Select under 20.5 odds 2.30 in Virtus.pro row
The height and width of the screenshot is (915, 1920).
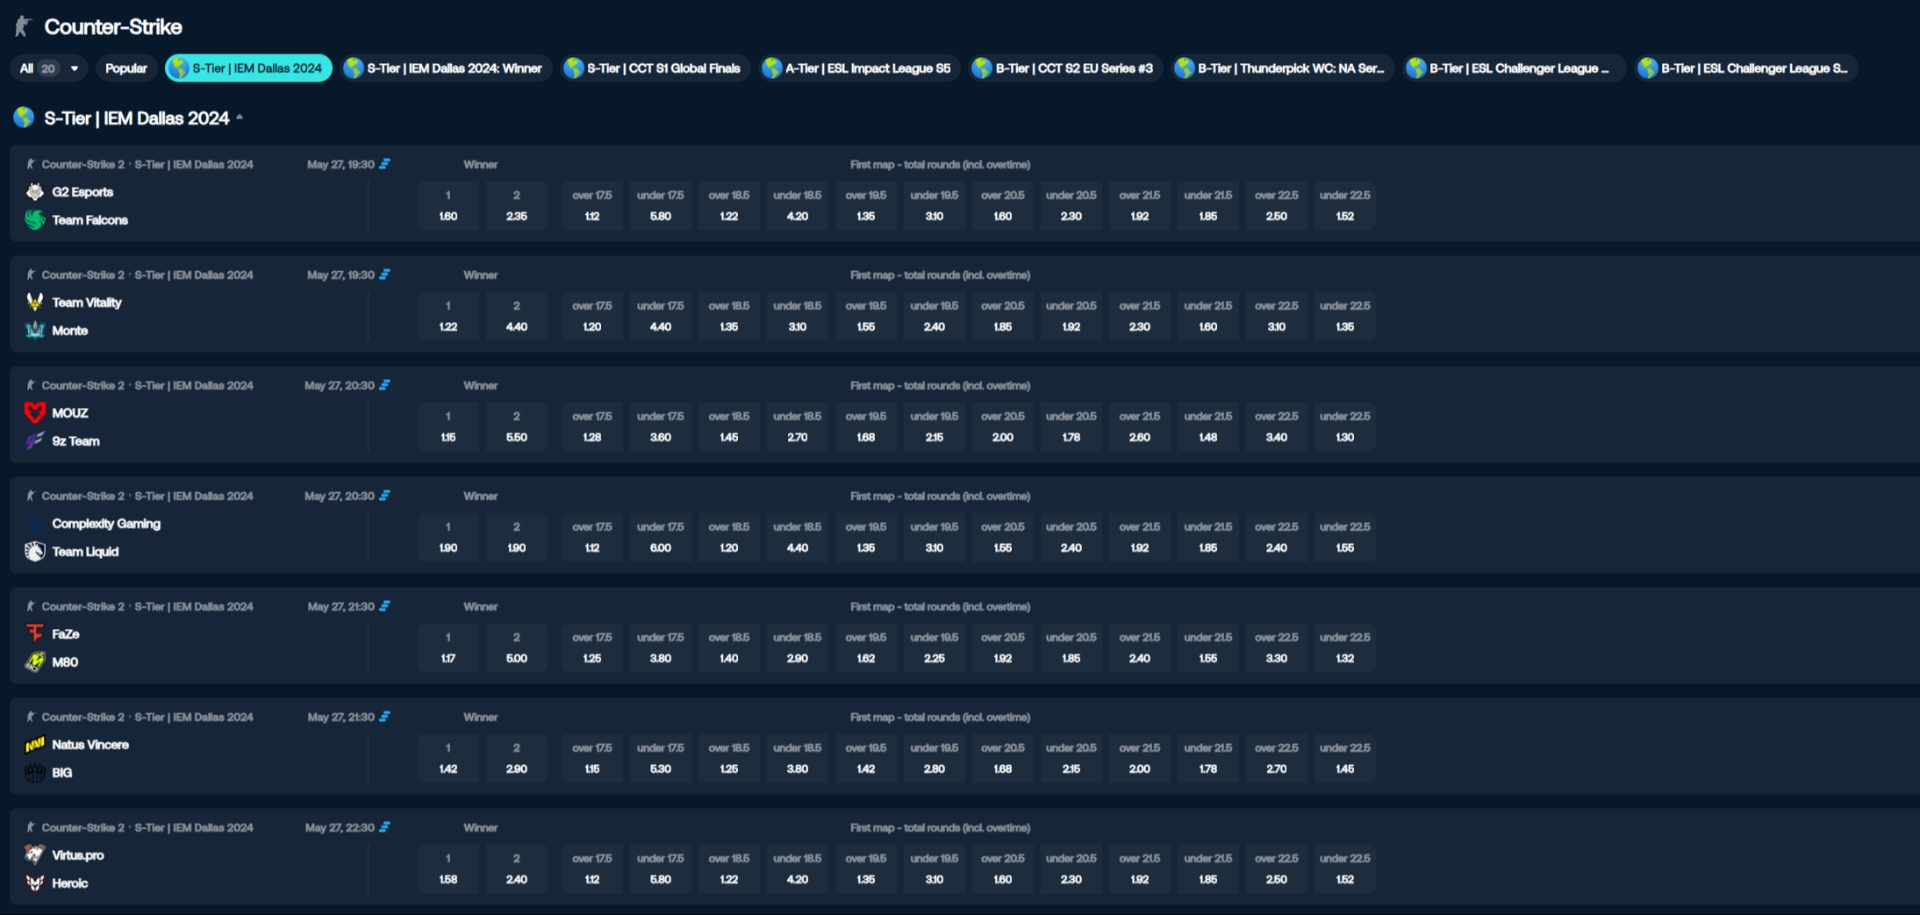point(1071,869)
